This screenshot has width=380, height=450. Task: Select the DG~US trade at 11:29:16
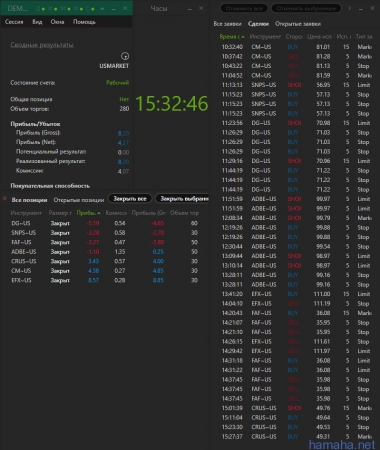[296, 161]
